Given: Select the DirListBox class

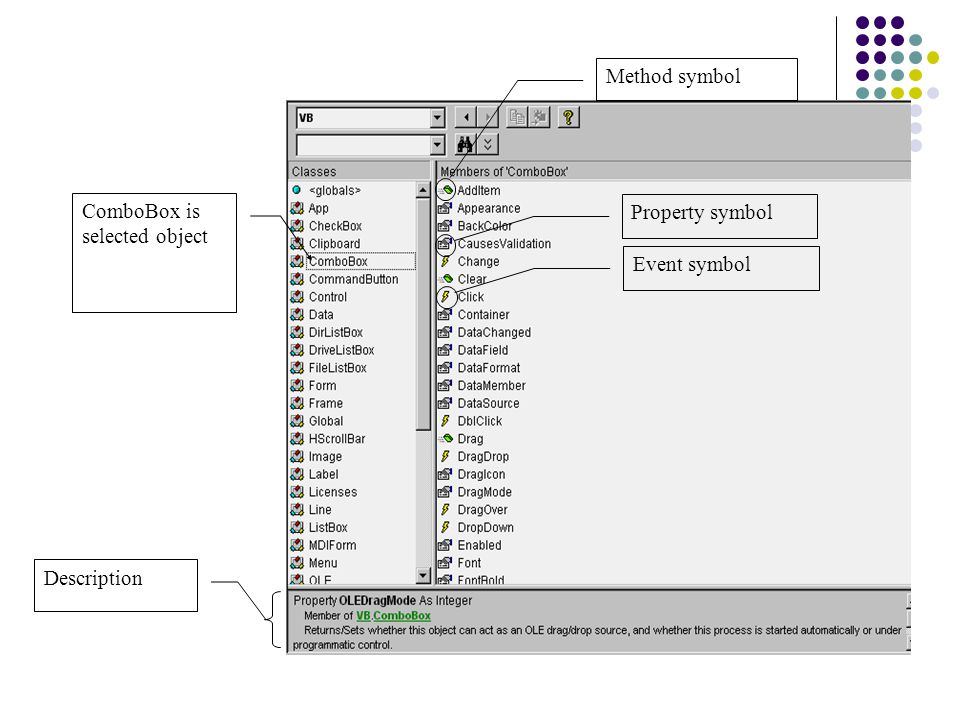Looking at the screenshot, I should pyautogui.click(x=336, y=332).
